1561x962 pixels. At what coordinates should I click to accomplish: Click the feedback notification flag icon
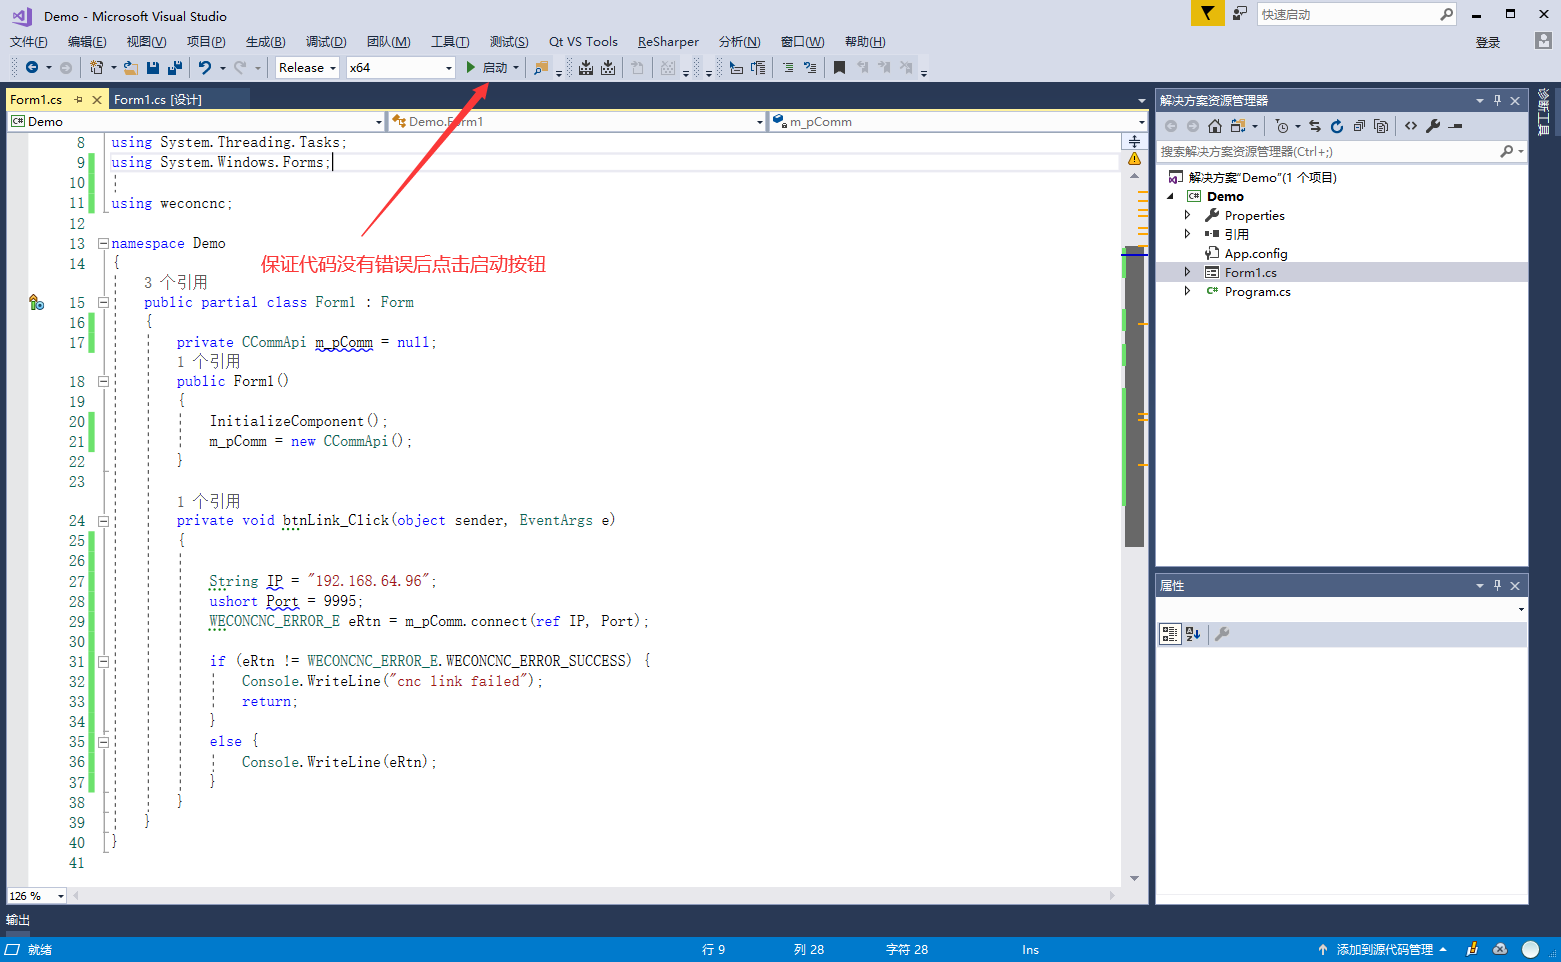point(1207,14)
